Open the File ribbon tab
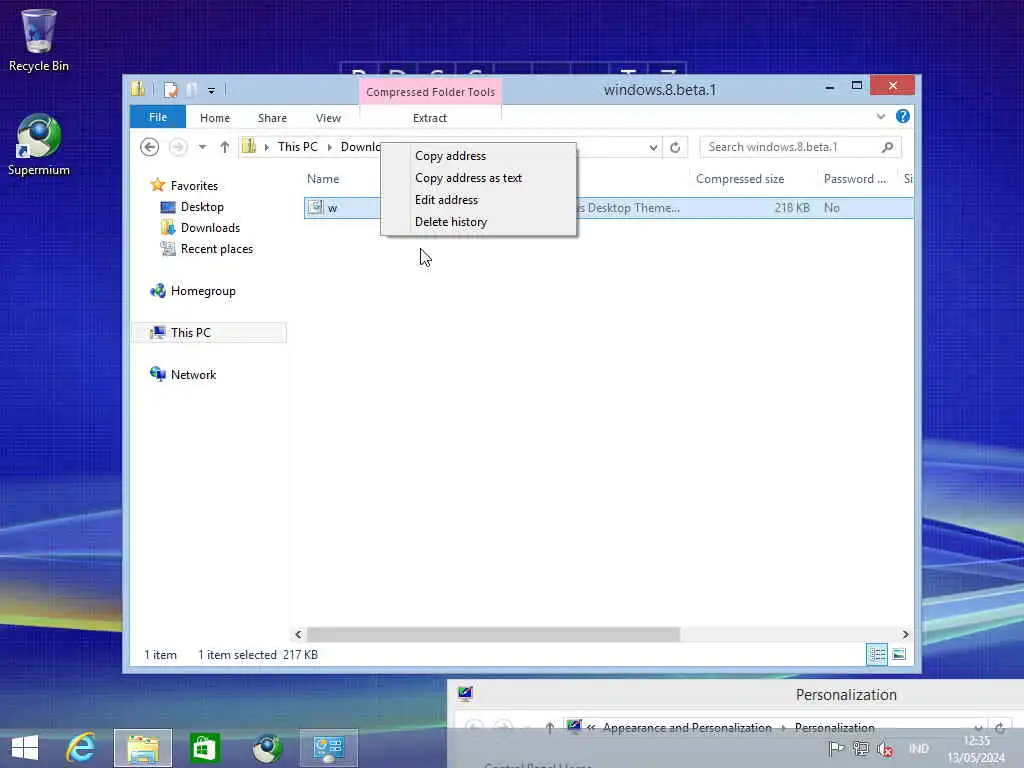 (157, 118)
